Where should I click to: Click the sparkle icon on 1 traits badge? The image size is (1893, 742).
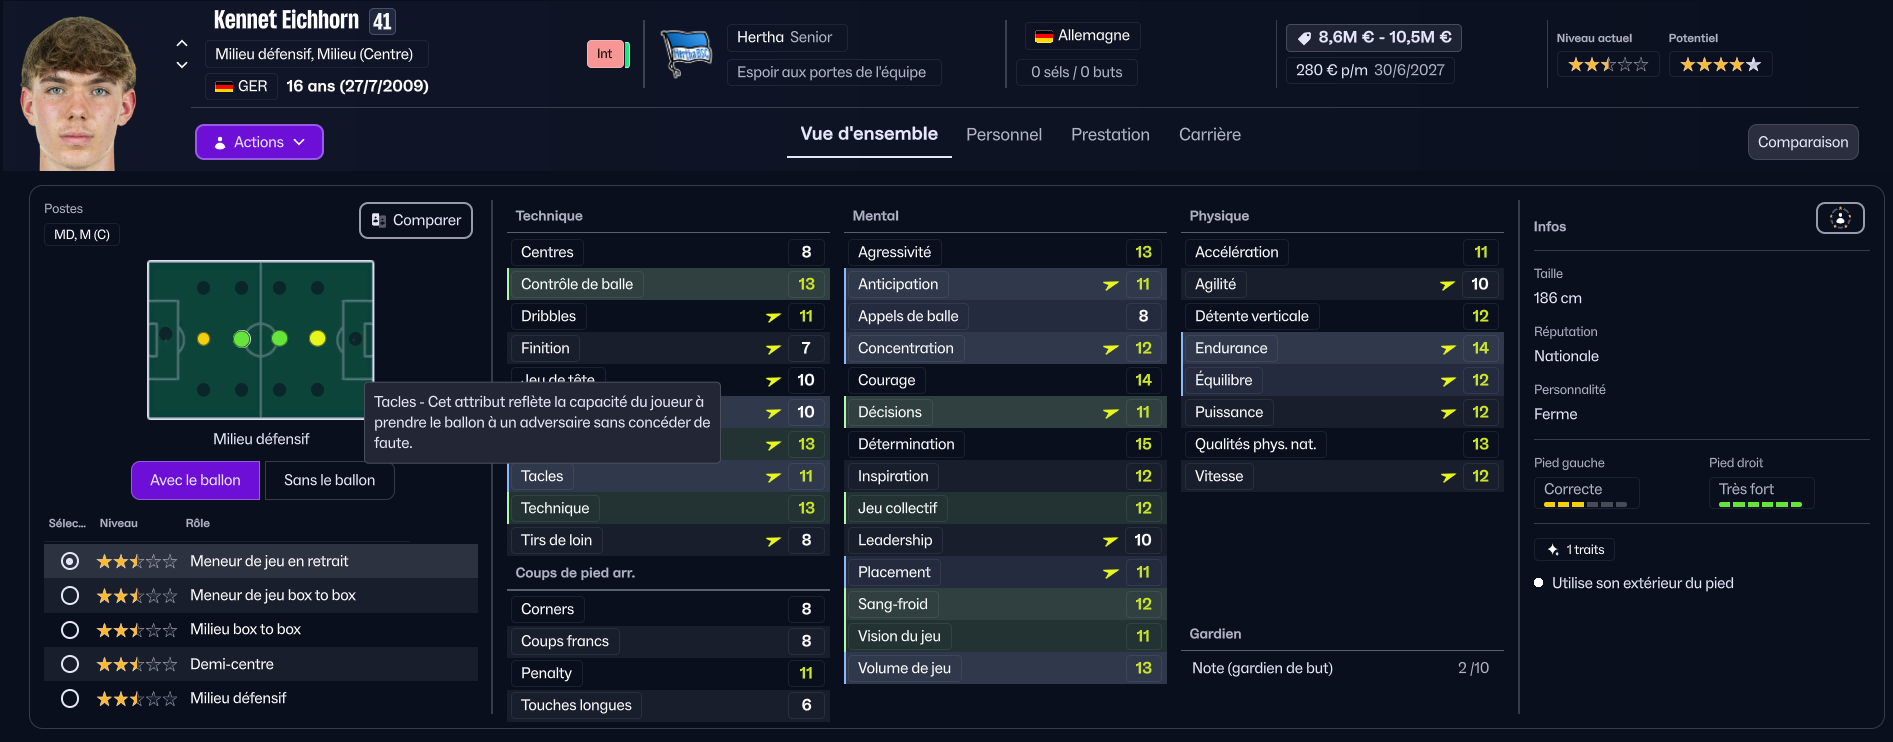pos(1553,550)
